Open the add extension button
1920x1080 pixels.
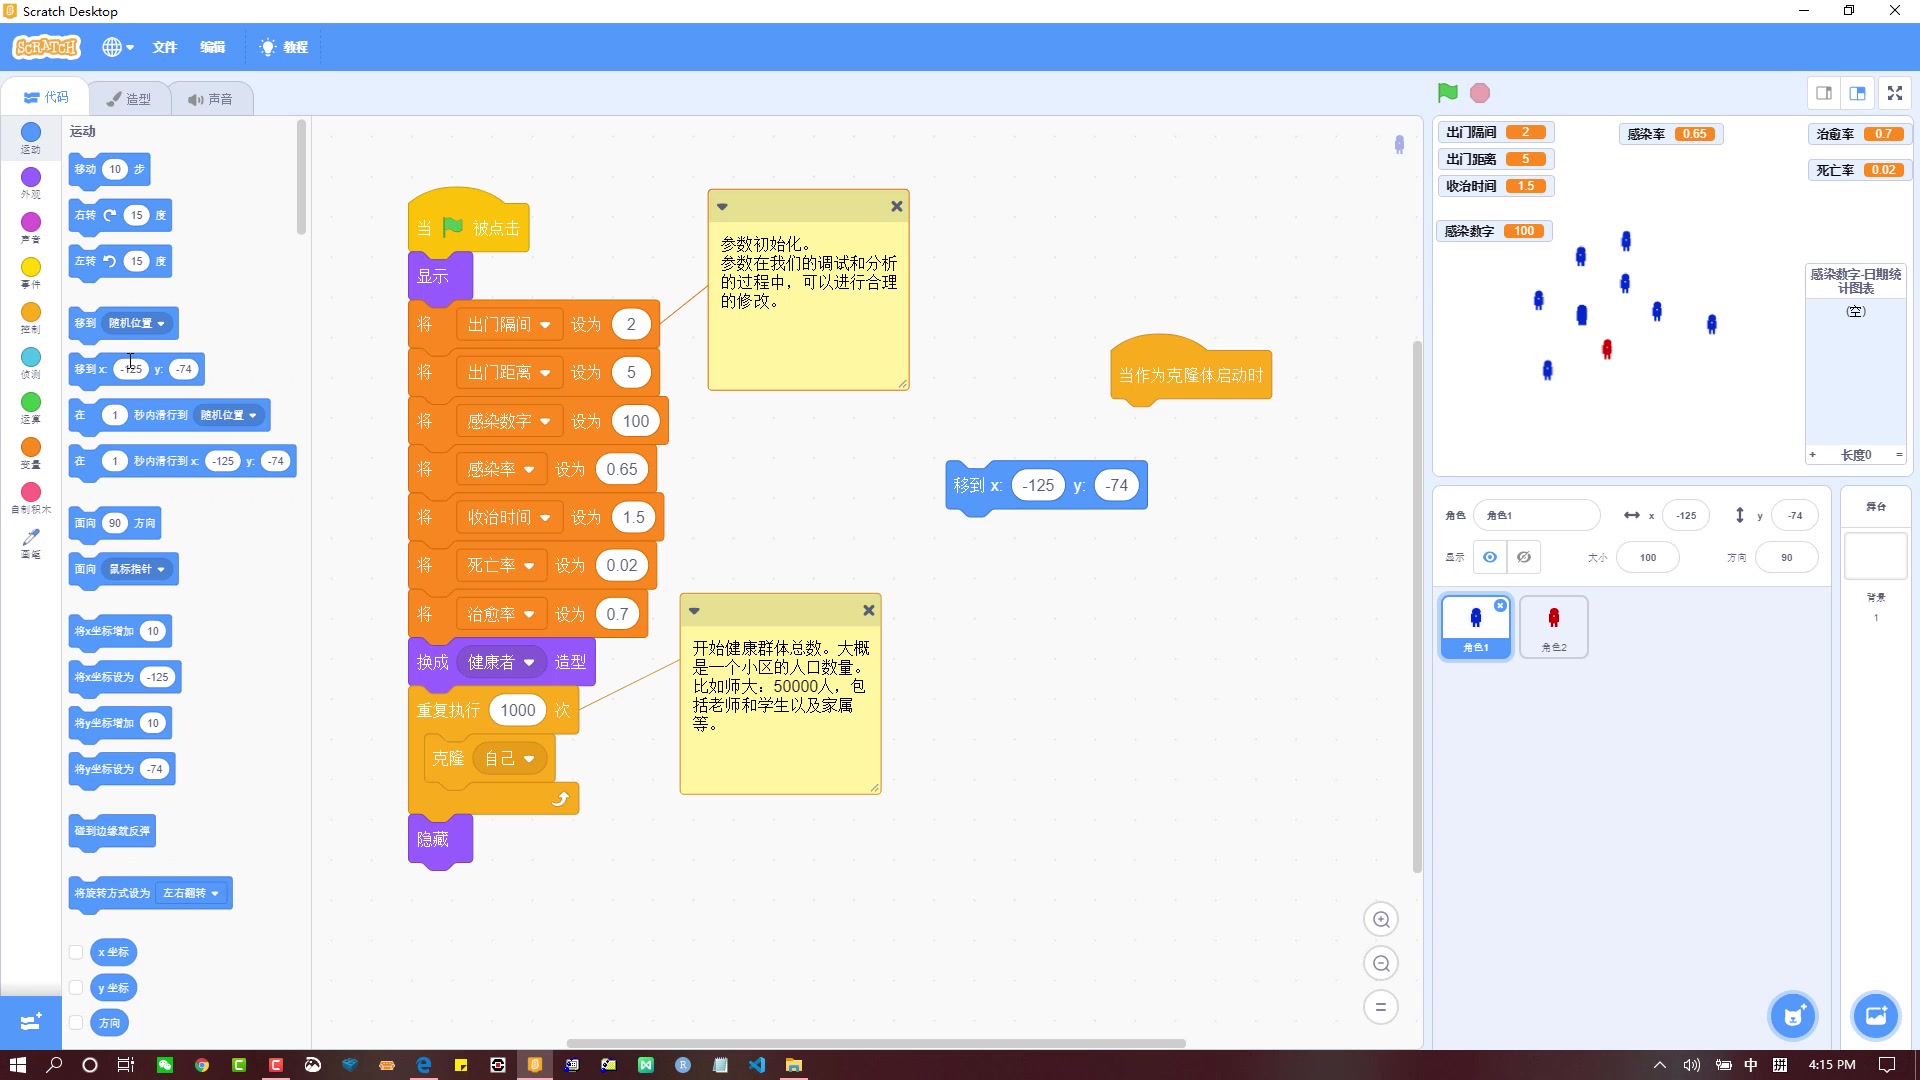(x=30, y=1021)
